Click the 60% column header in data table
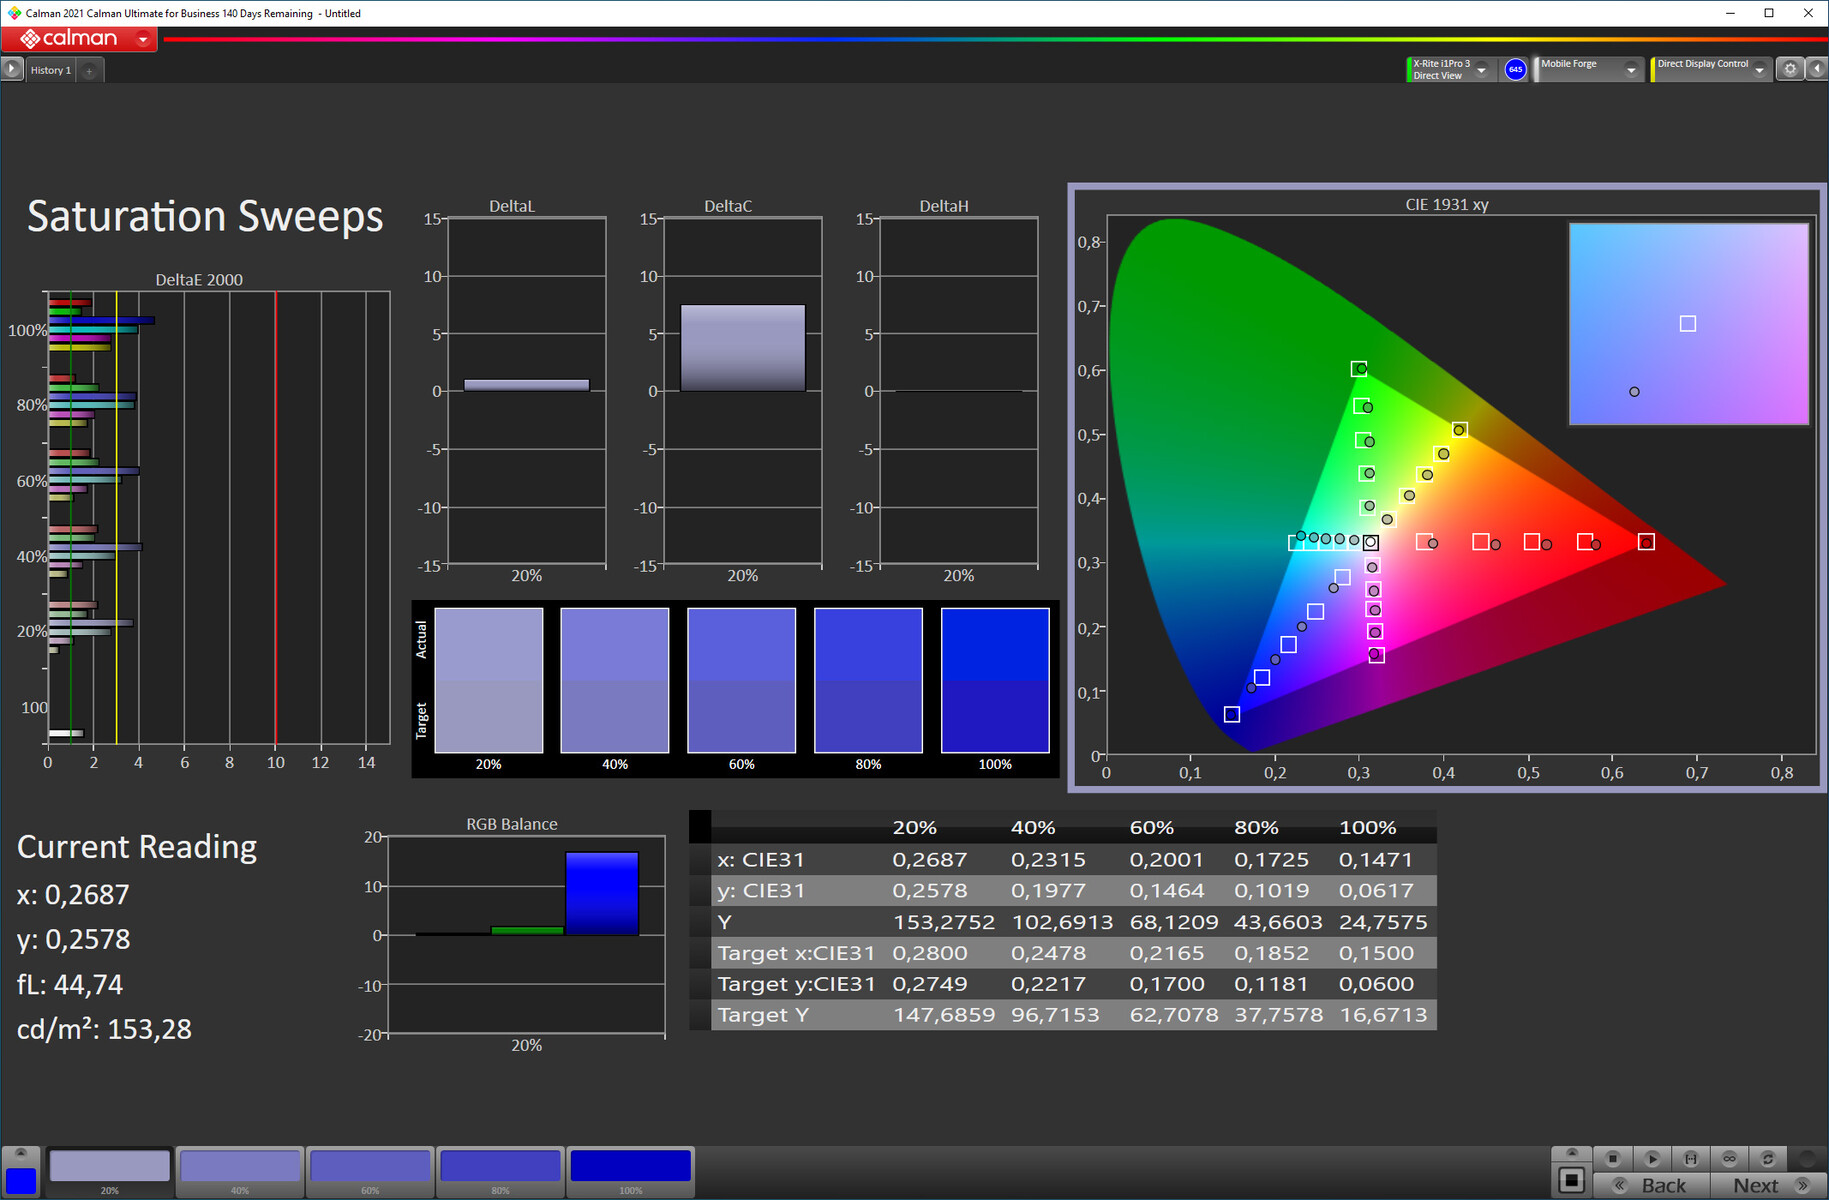The height and width of the screenshot is (1200, 1829). (1151, 828)
